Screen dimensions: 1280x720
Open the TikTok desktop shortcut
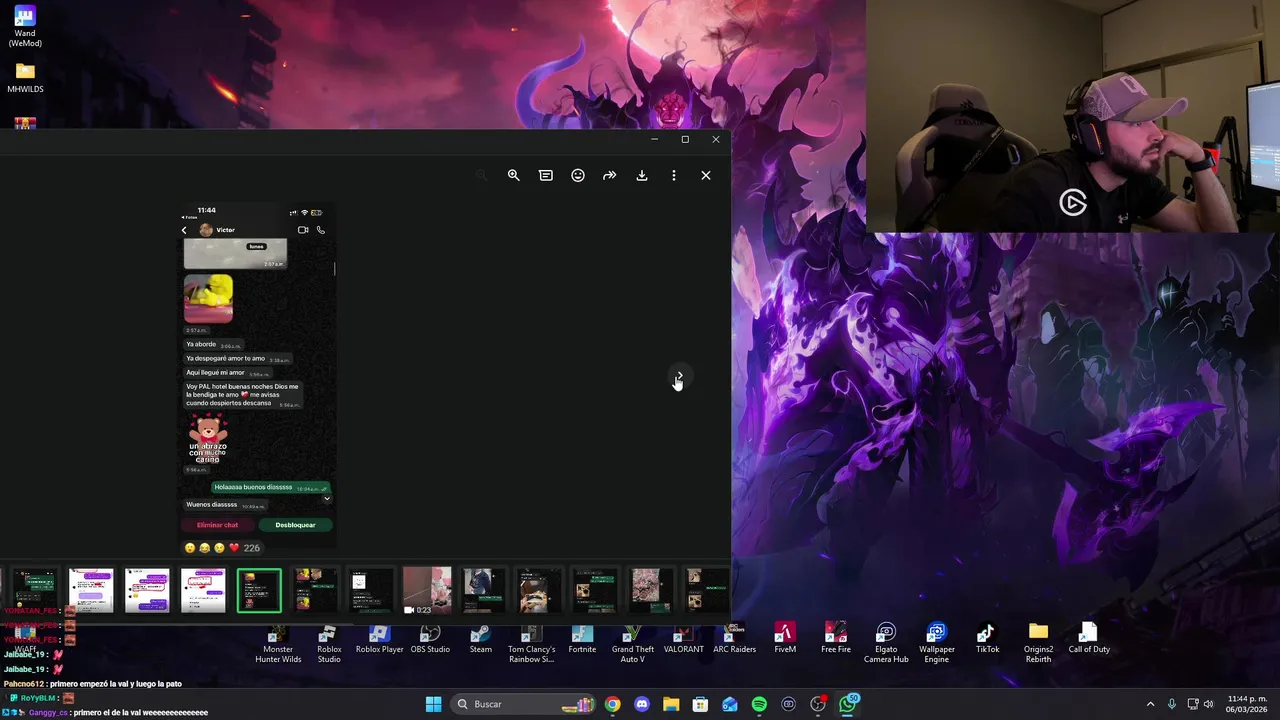(987, 640)
